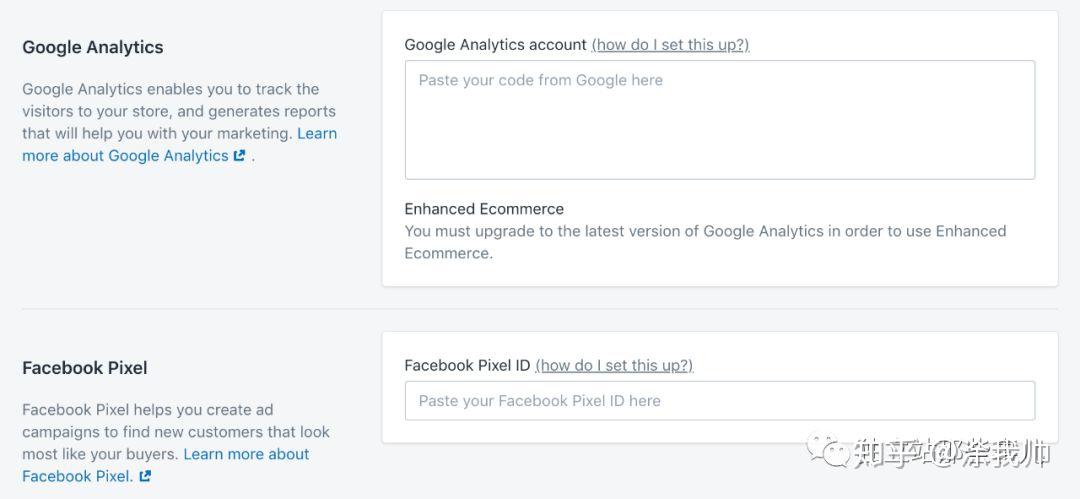The width and height of the screenshot is (1080, 499).
Task: Select the Google Analytics section heading
Action: (x=93, y=47)
